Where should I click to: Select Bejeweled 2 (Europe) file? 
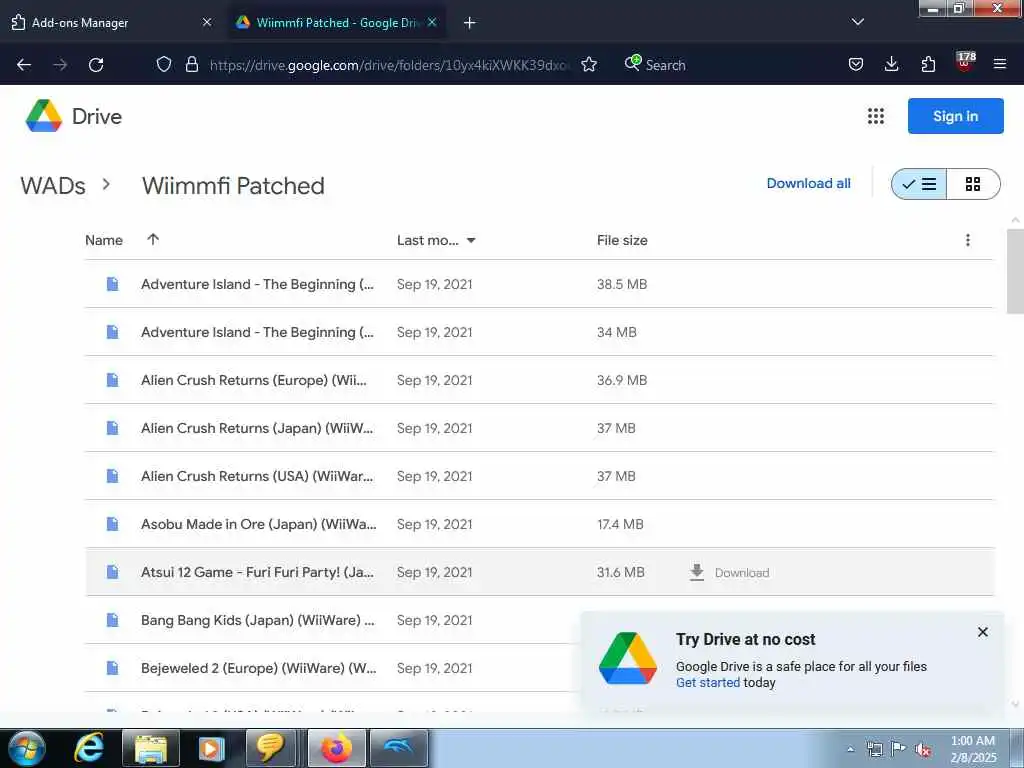click(x=332, y=668)
